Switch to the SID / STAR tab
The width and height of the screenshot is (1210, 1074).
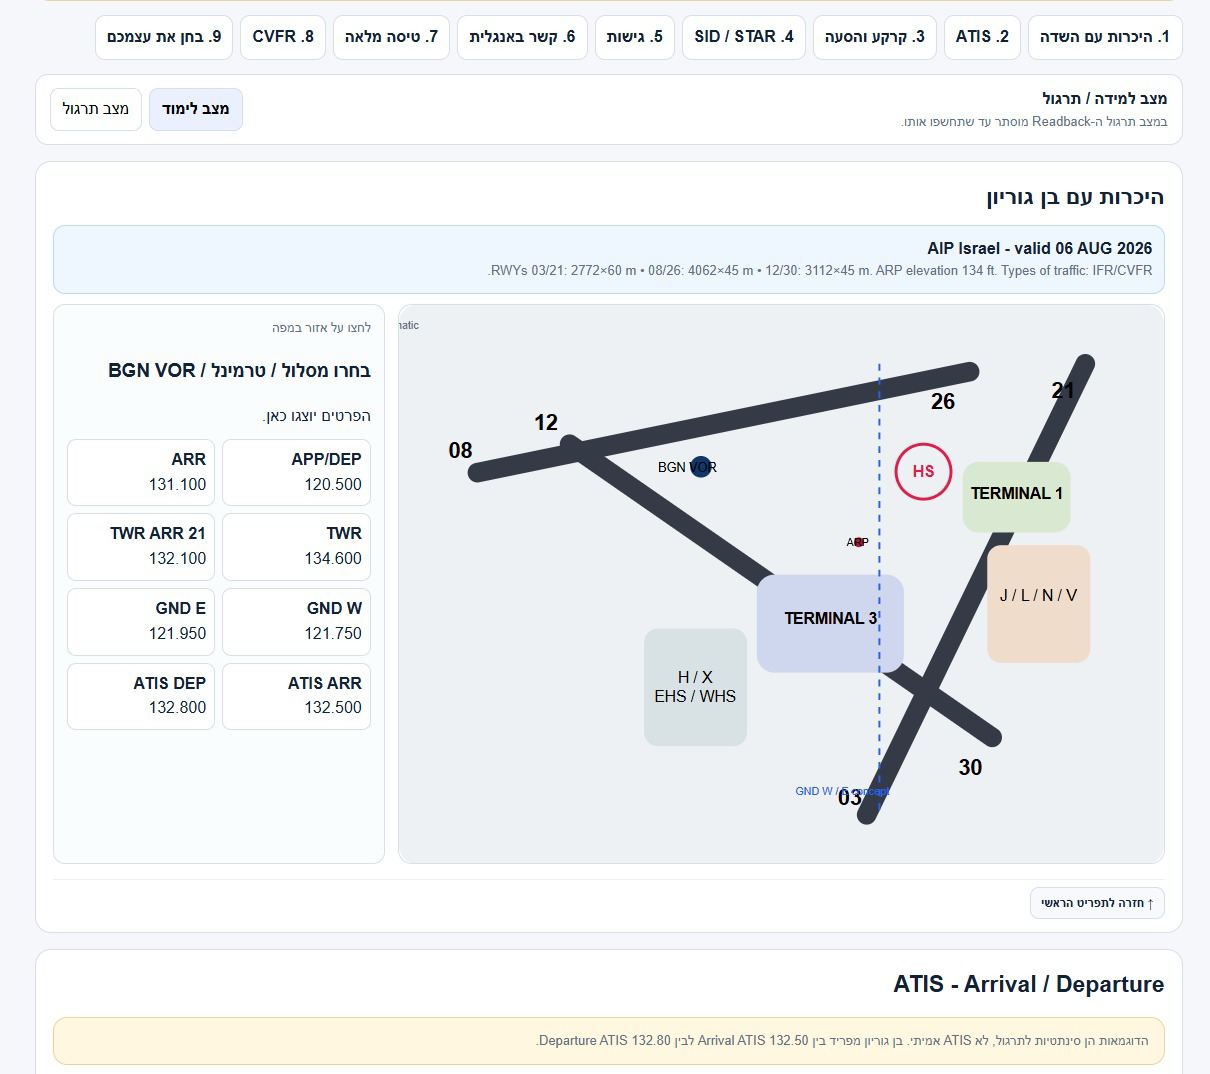point(744,37)
